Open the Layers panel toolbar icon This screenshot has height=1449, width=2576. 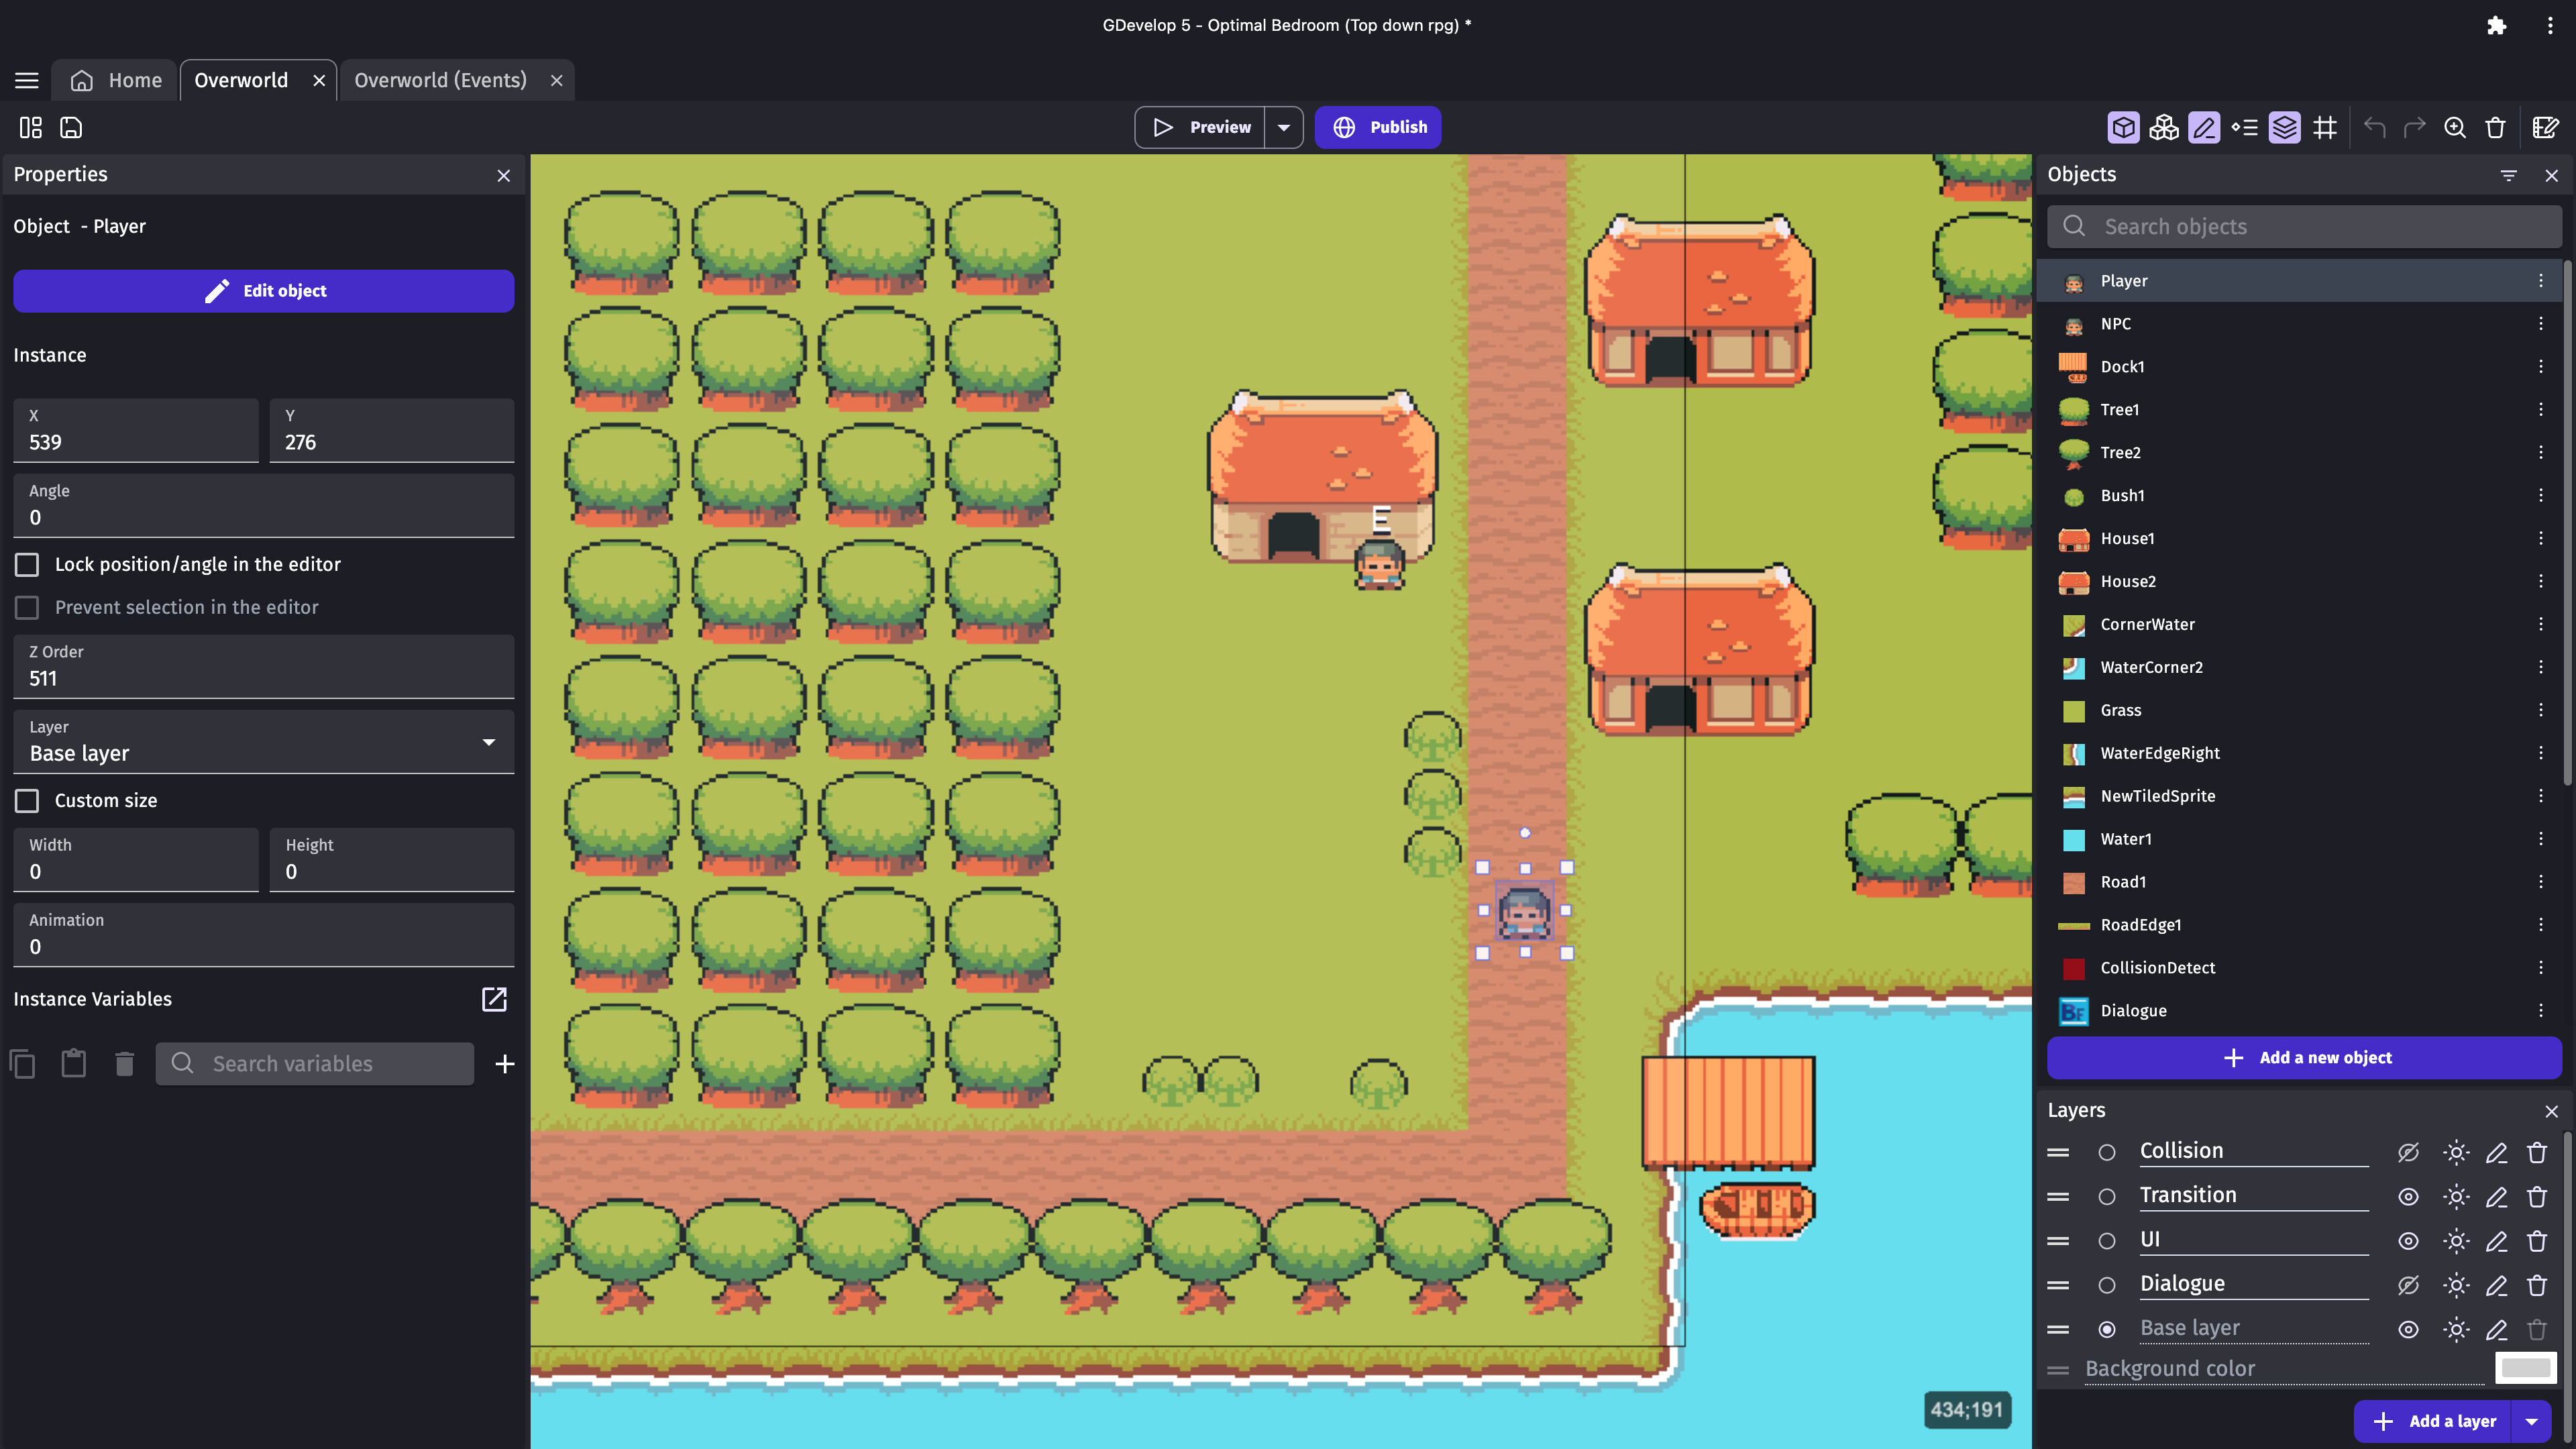[2284, 127]
